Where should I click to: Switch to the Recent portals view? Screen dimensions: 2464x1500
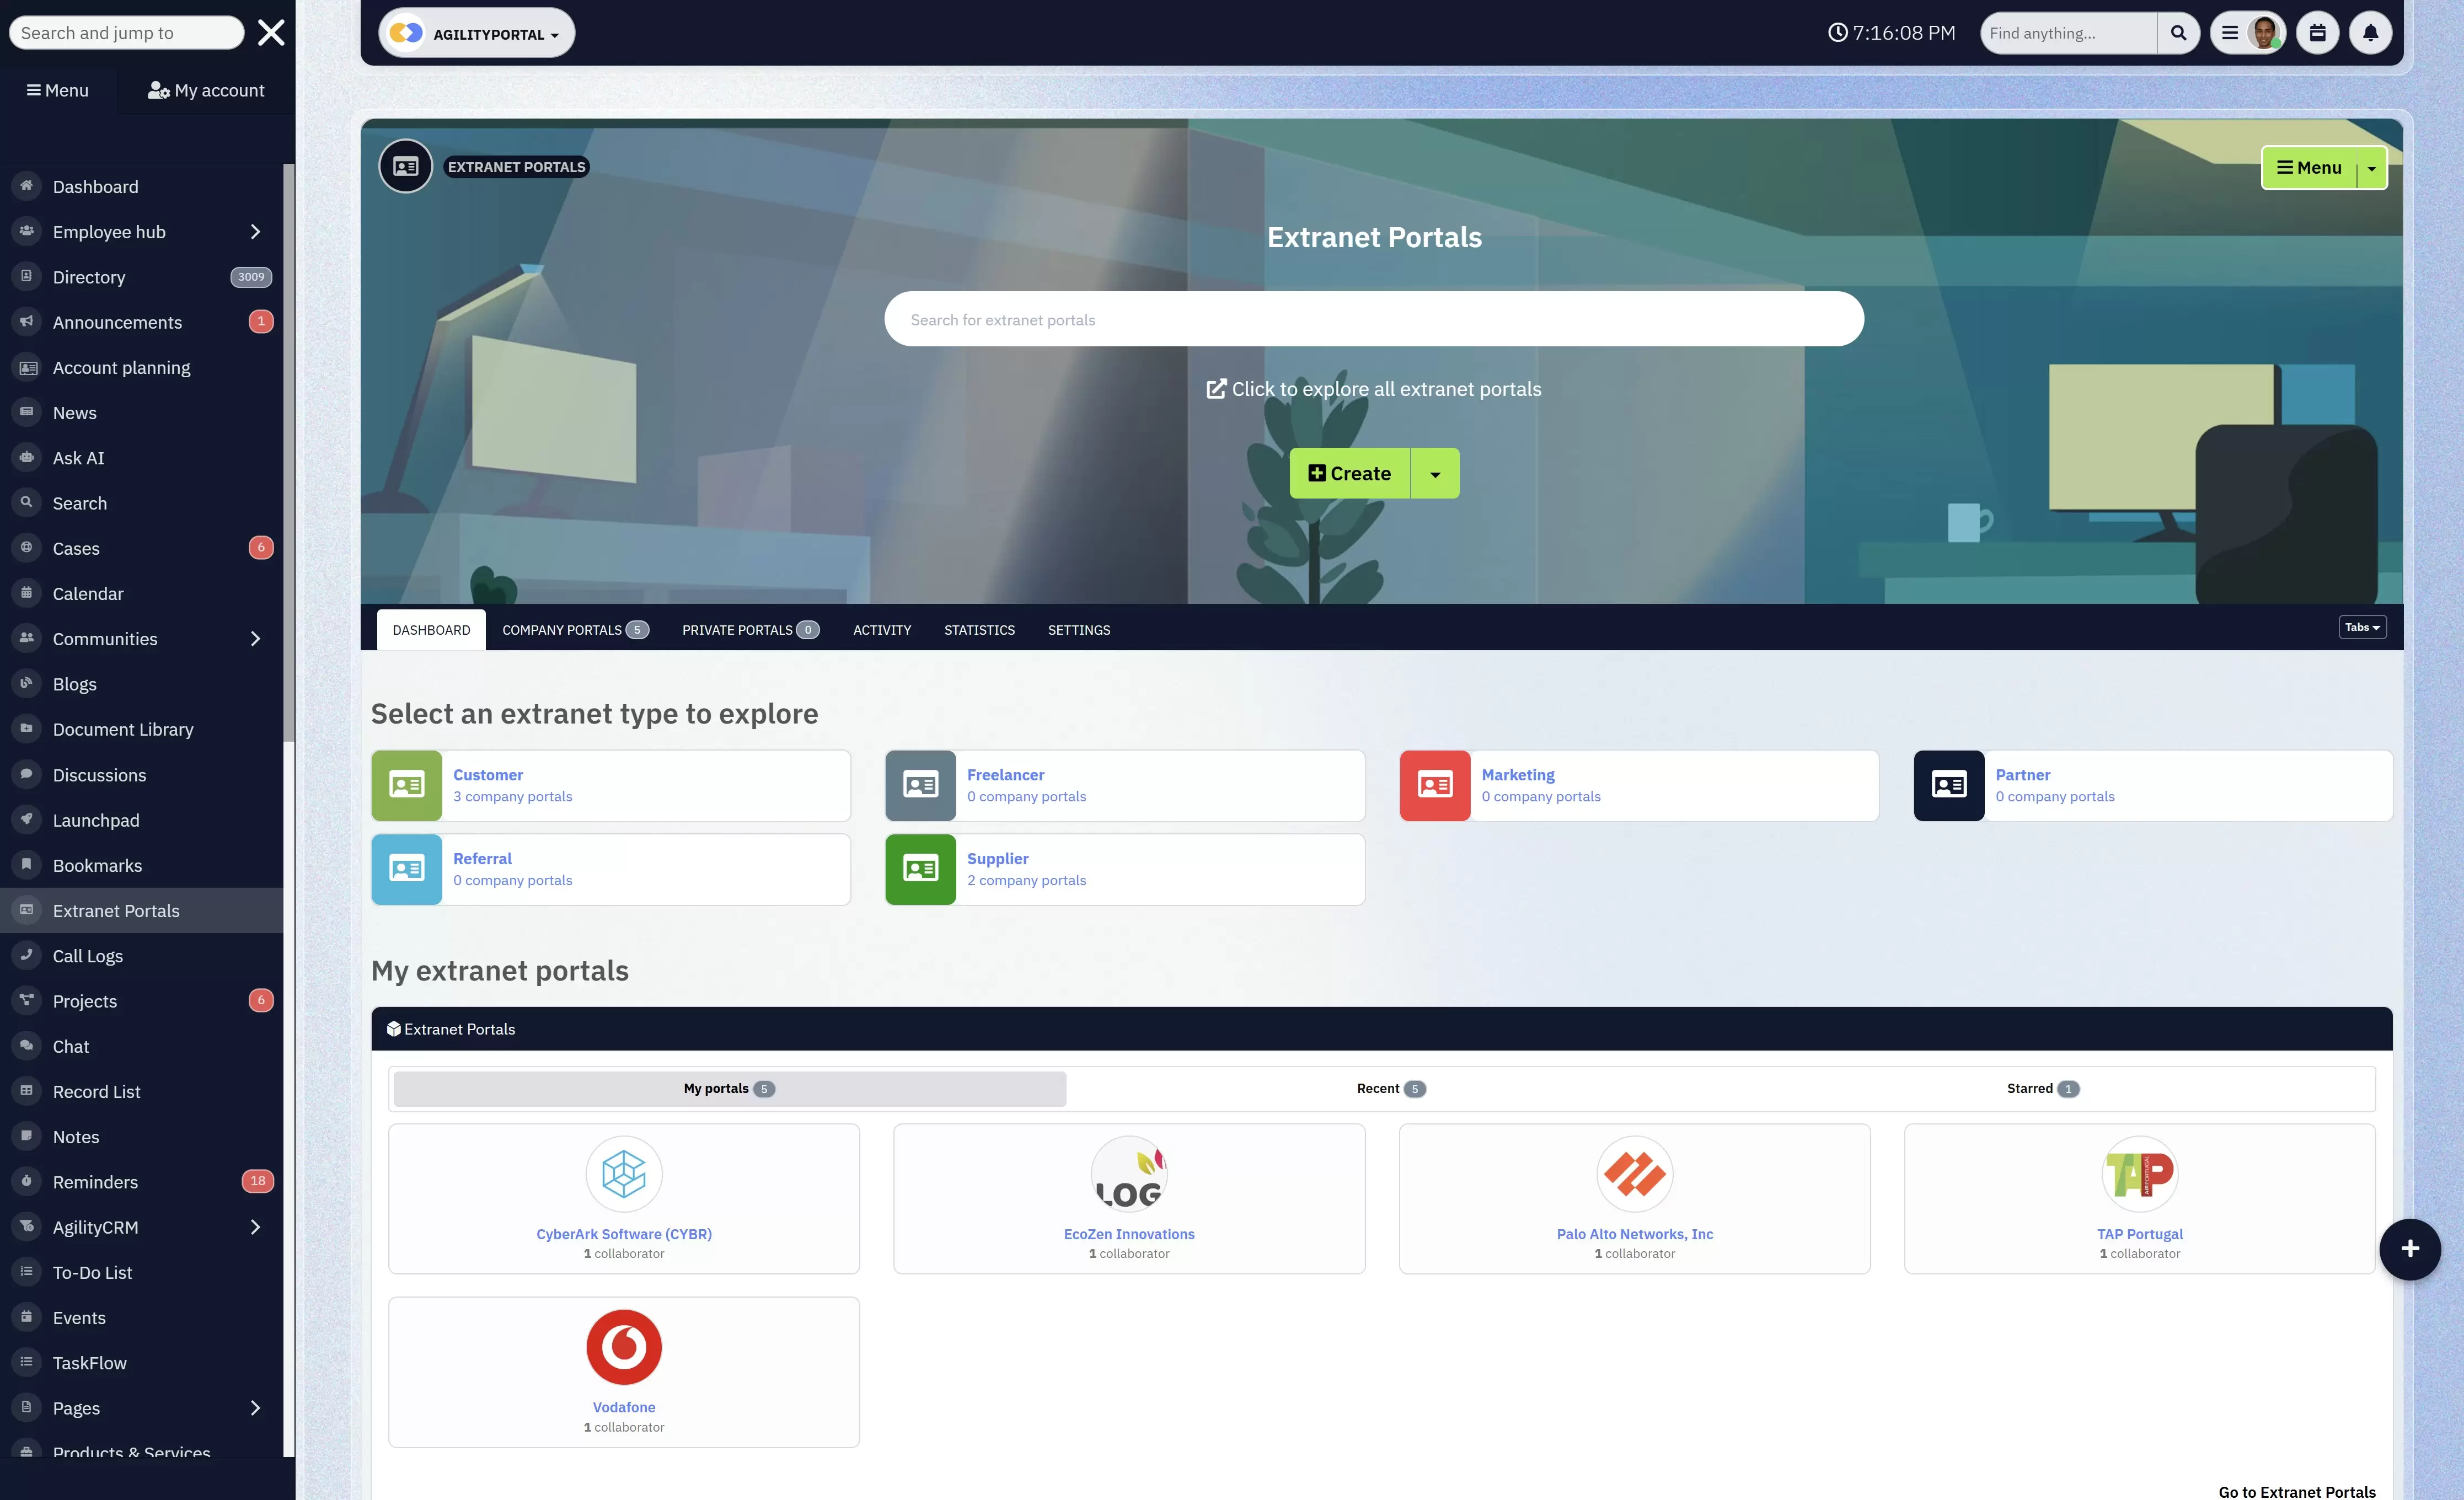pos(1389,1088)
